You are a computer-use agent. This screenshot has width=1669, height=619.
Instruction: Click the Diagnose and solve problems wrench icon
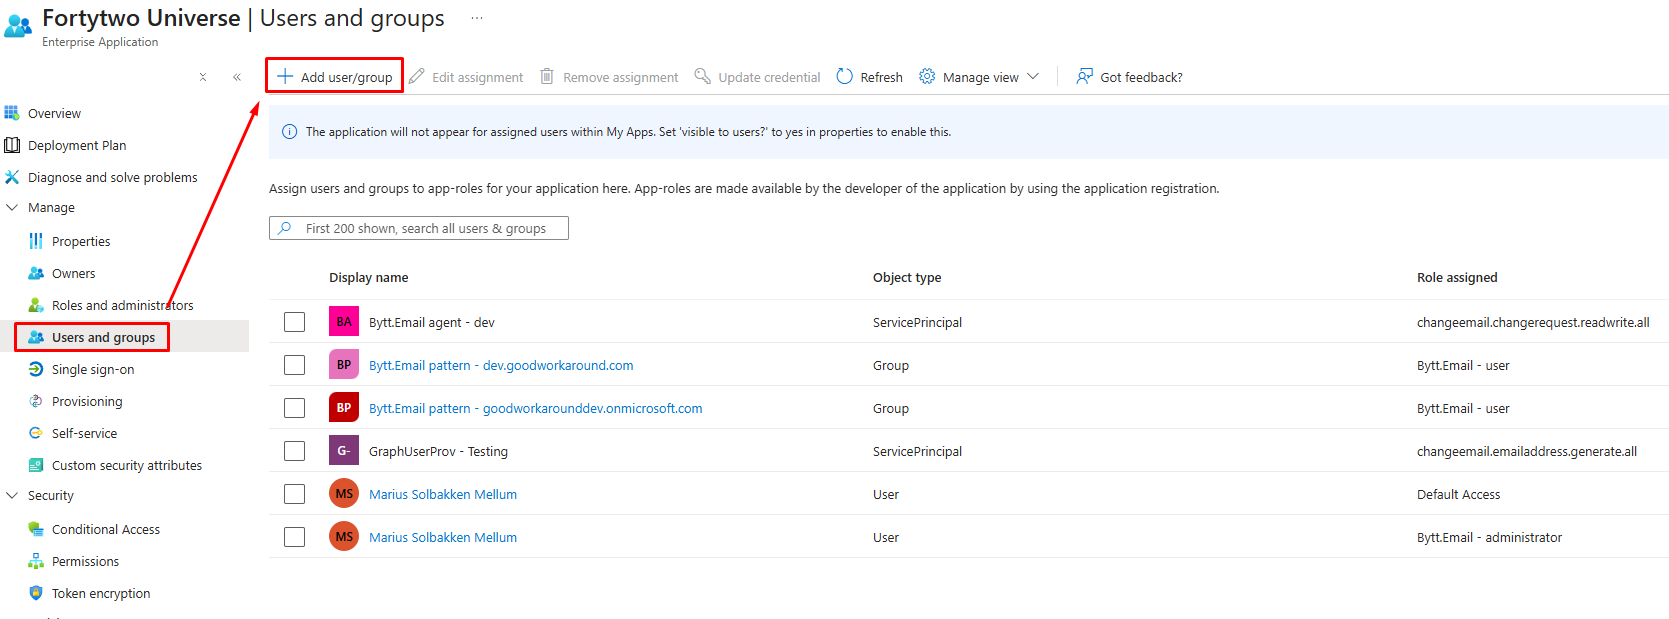(12, 177)
